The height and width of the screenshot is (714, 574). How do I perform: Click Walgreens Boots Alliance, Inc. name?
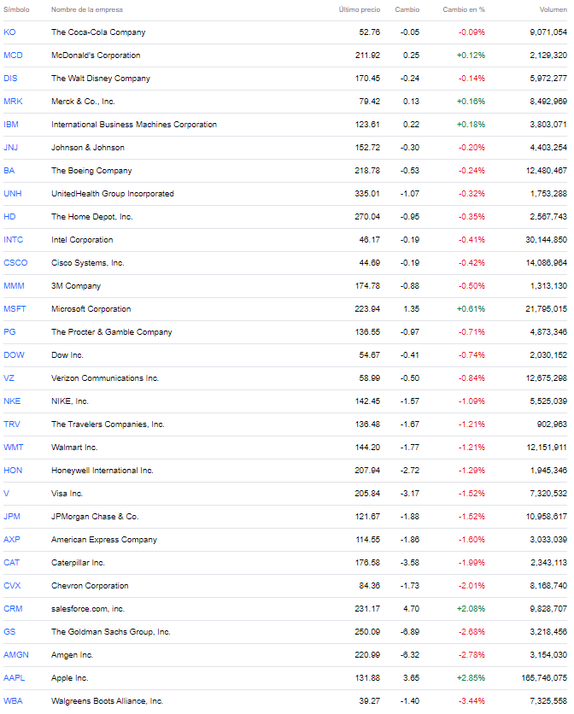click(x=107, y=701)
